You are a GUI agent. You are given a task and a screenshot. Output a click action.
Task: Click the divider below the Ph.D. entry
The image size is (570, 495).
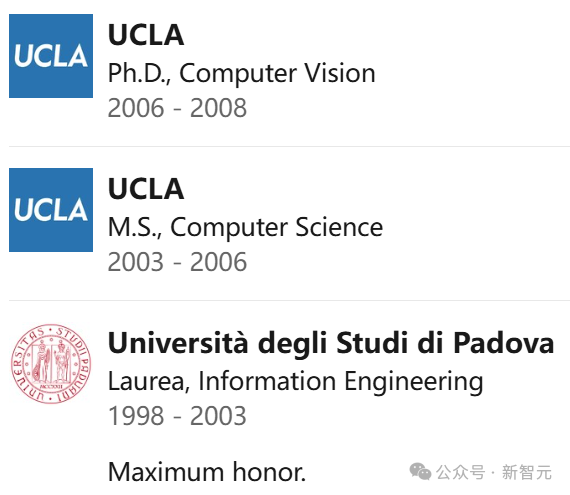pos(289,146)
